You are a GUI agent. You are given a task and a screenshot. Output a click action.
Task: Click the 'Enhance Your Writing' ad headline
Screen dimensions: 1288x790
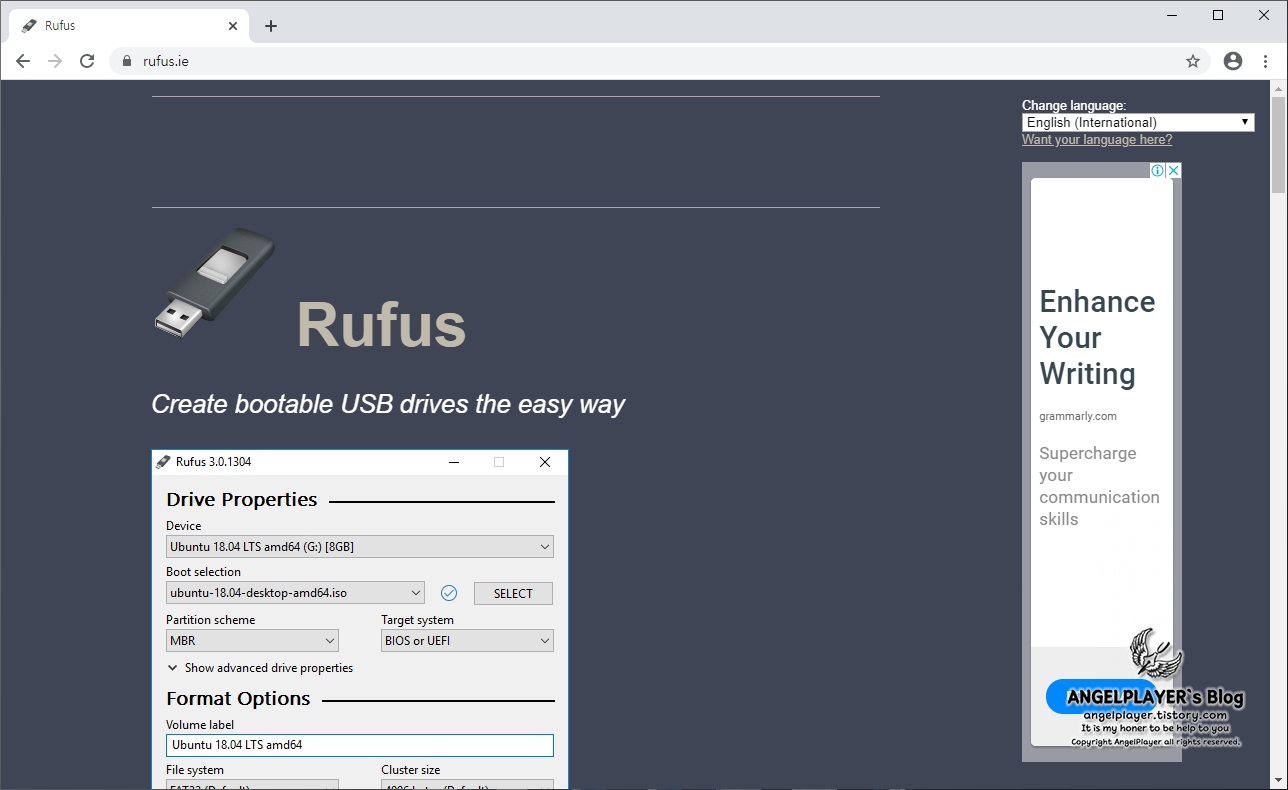pyautogui.click(x=1097, y=338)
